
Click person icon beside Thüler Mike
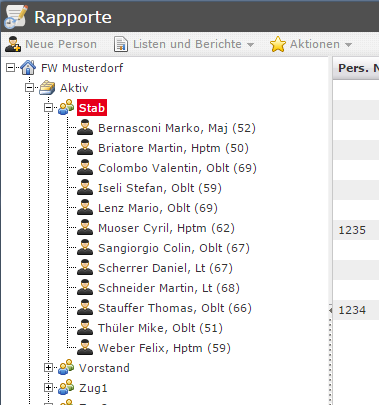point(85,327)
